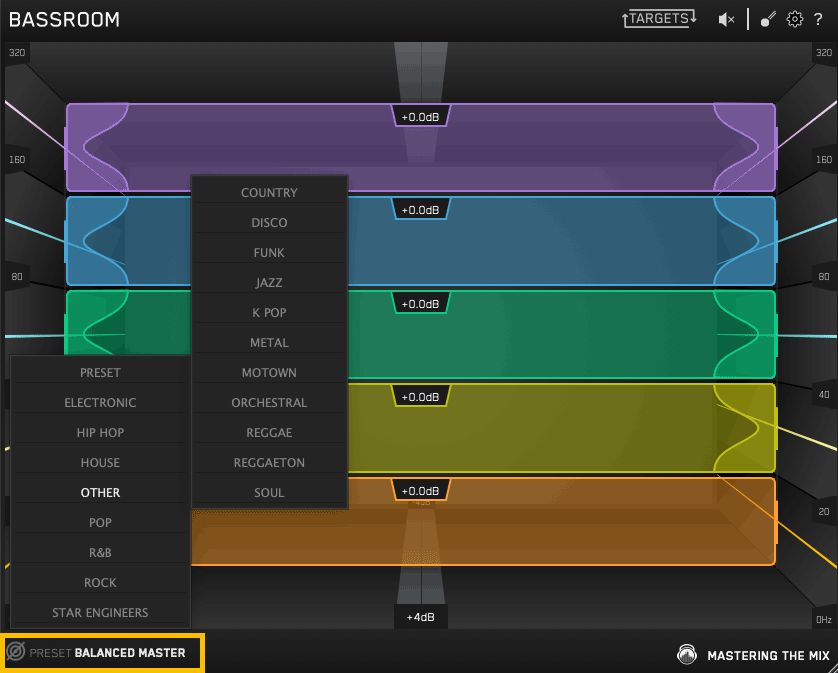
Task: Open help with the question mark icon
Action: [x=818, y=20]
